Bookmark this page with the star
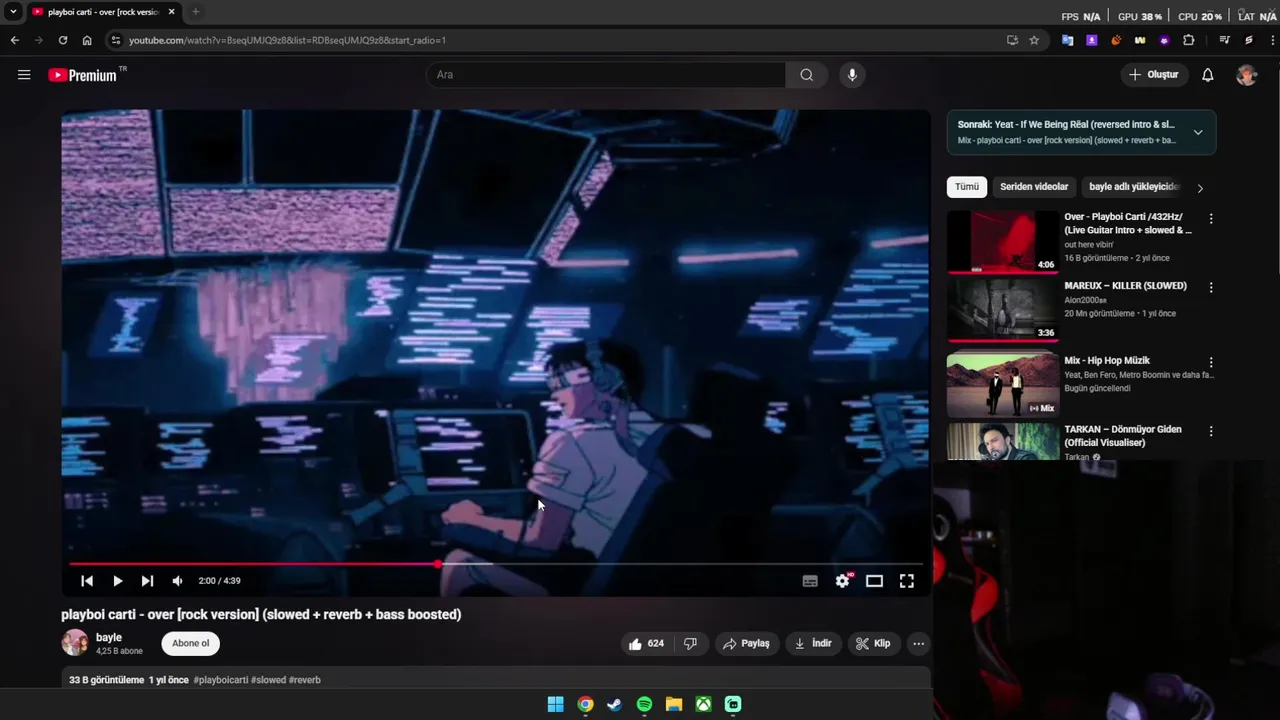Viewport: 1280px width, 720px height. coord(1034,40)
